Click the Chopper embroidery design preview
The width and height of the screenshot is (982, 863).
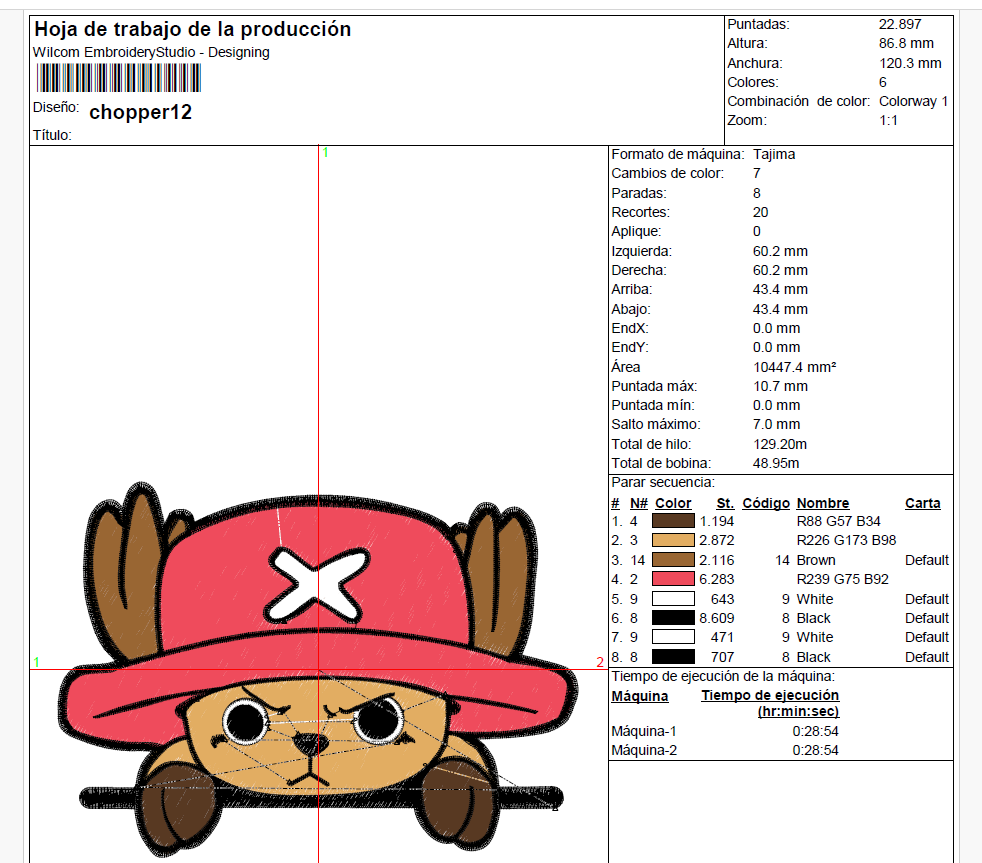point(318,670)
